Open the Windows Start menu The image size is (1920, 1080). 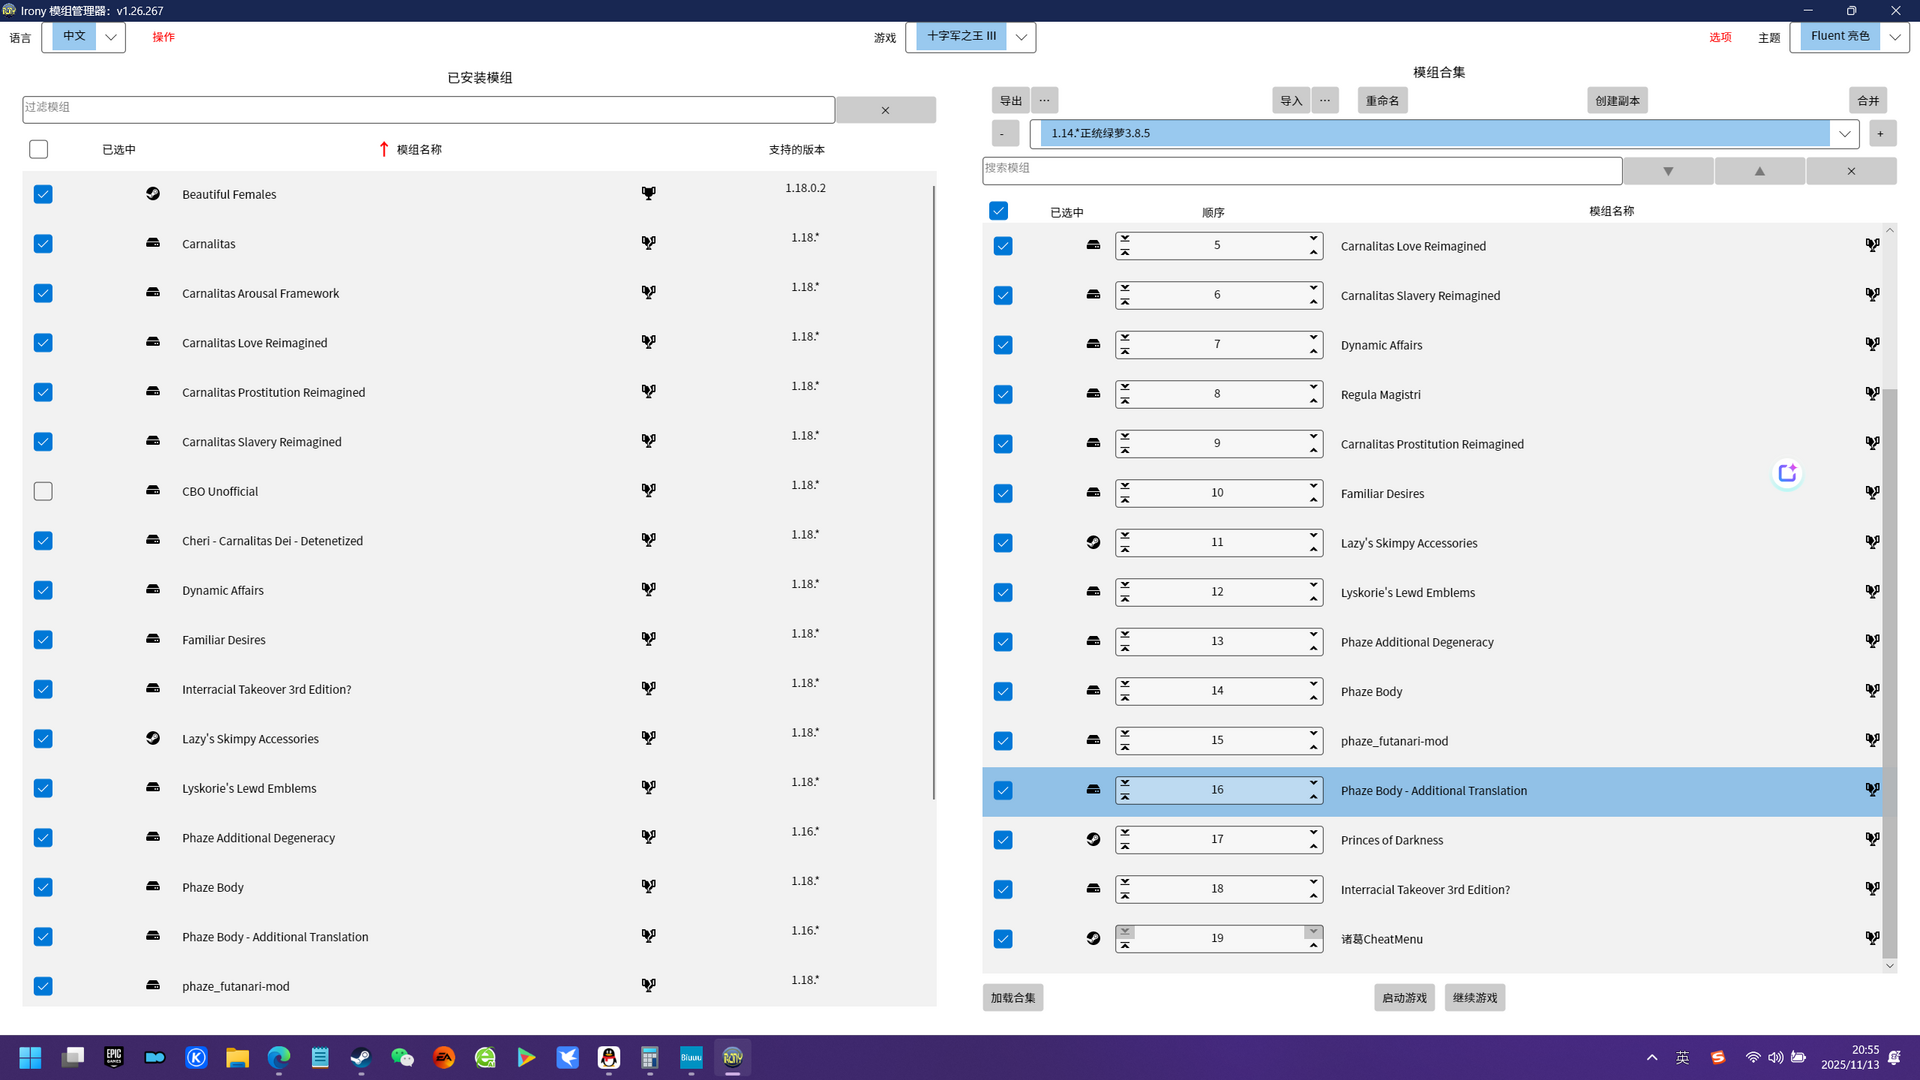30,1057
